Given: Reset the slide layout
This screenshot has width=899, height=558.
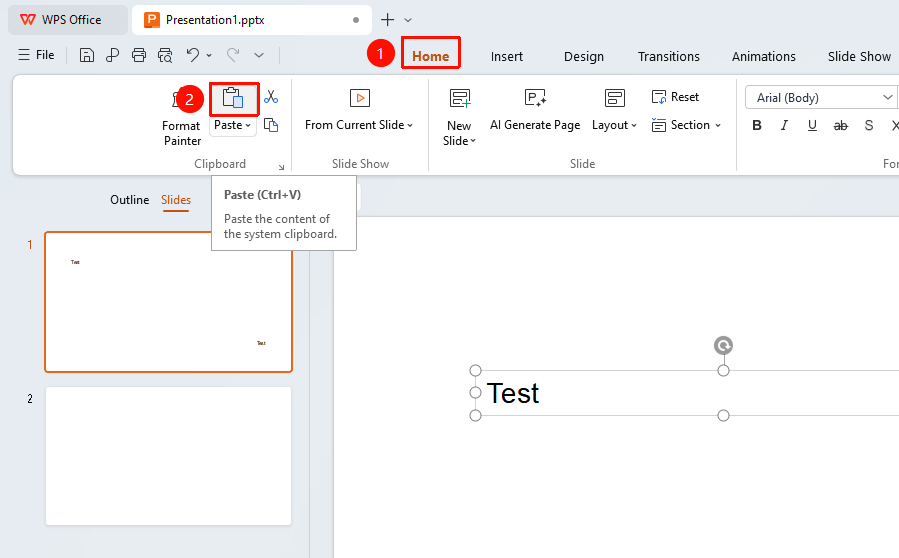Looking at the screenshot, I should [675, 97].
